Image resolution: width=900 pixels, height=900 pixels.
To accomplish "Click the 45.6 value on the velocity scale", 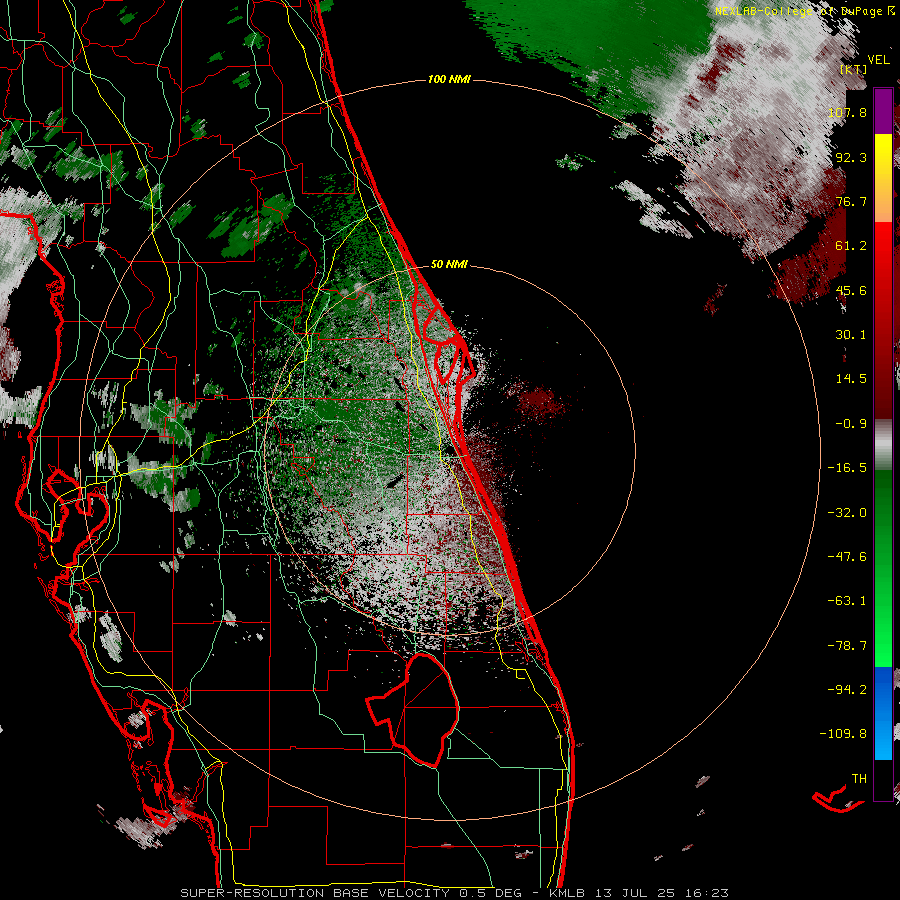I will (x=851, y=290).
